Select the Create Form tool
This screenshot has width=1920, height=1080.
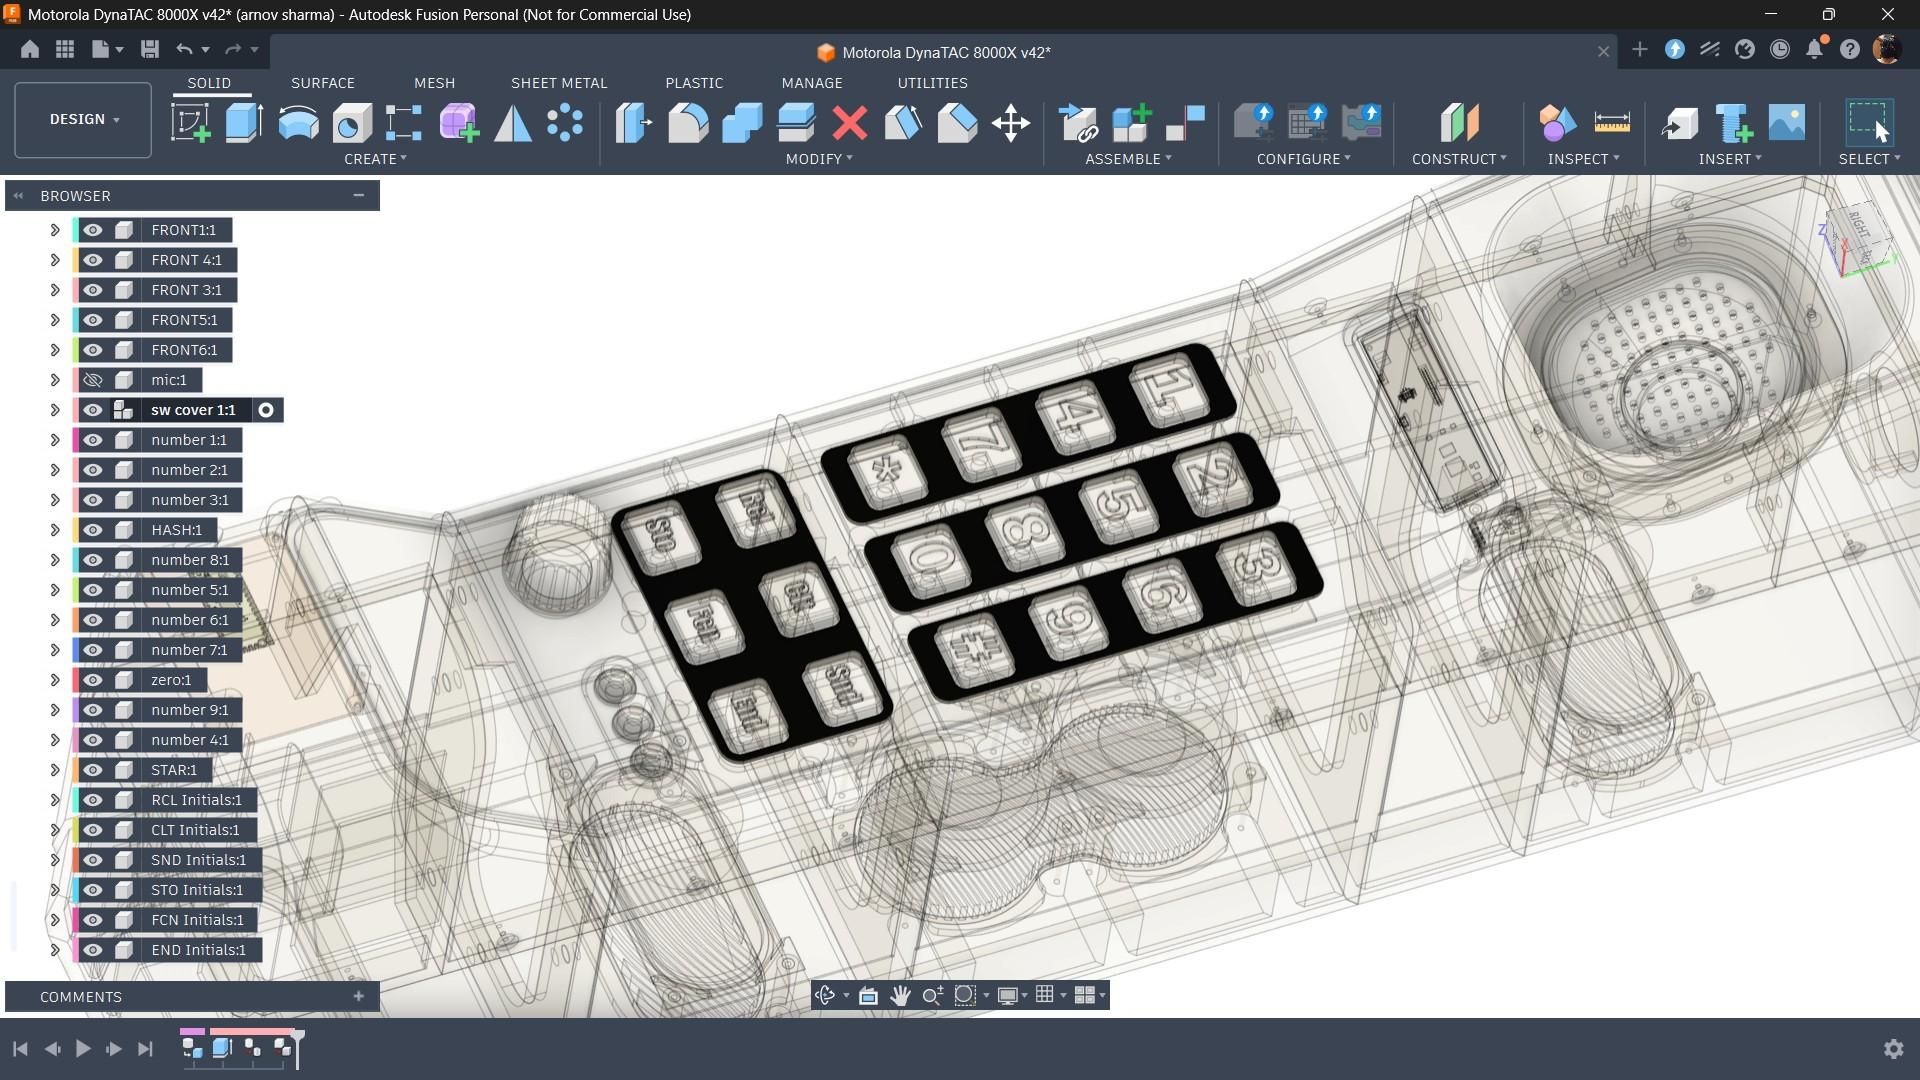(459, 123)
